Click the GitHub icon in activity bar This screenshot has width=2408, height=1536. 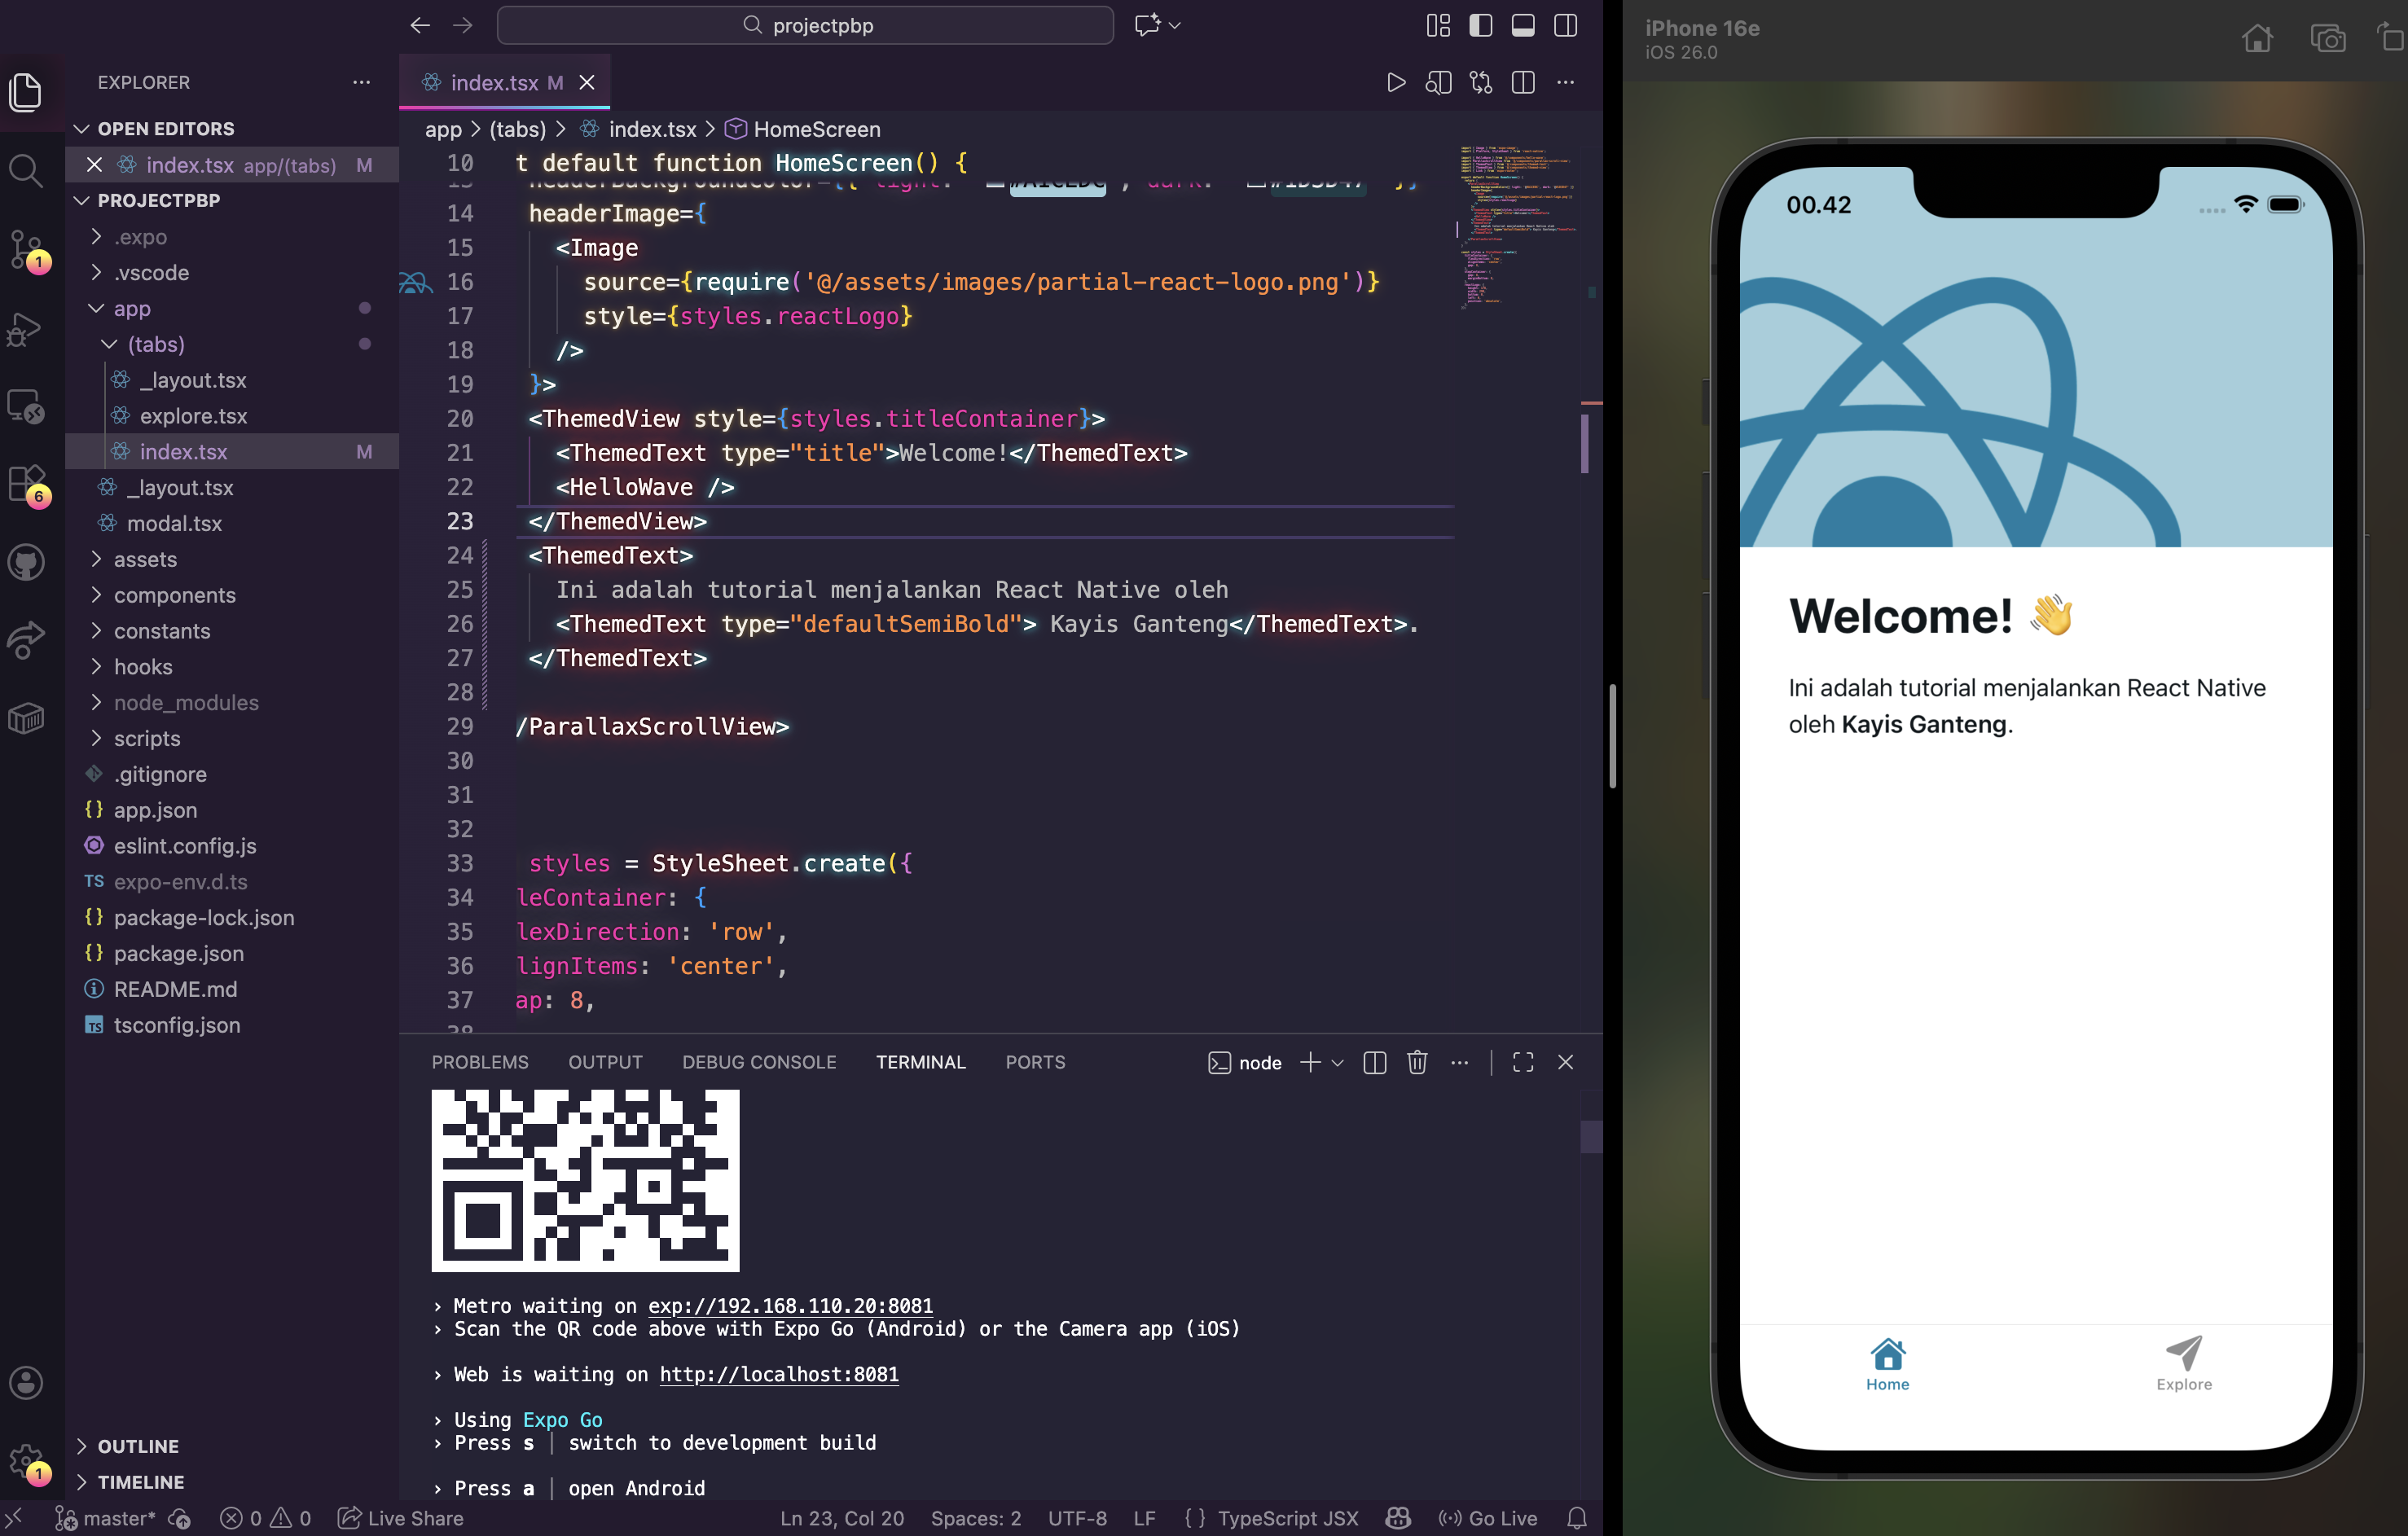[x=26, y=562]
